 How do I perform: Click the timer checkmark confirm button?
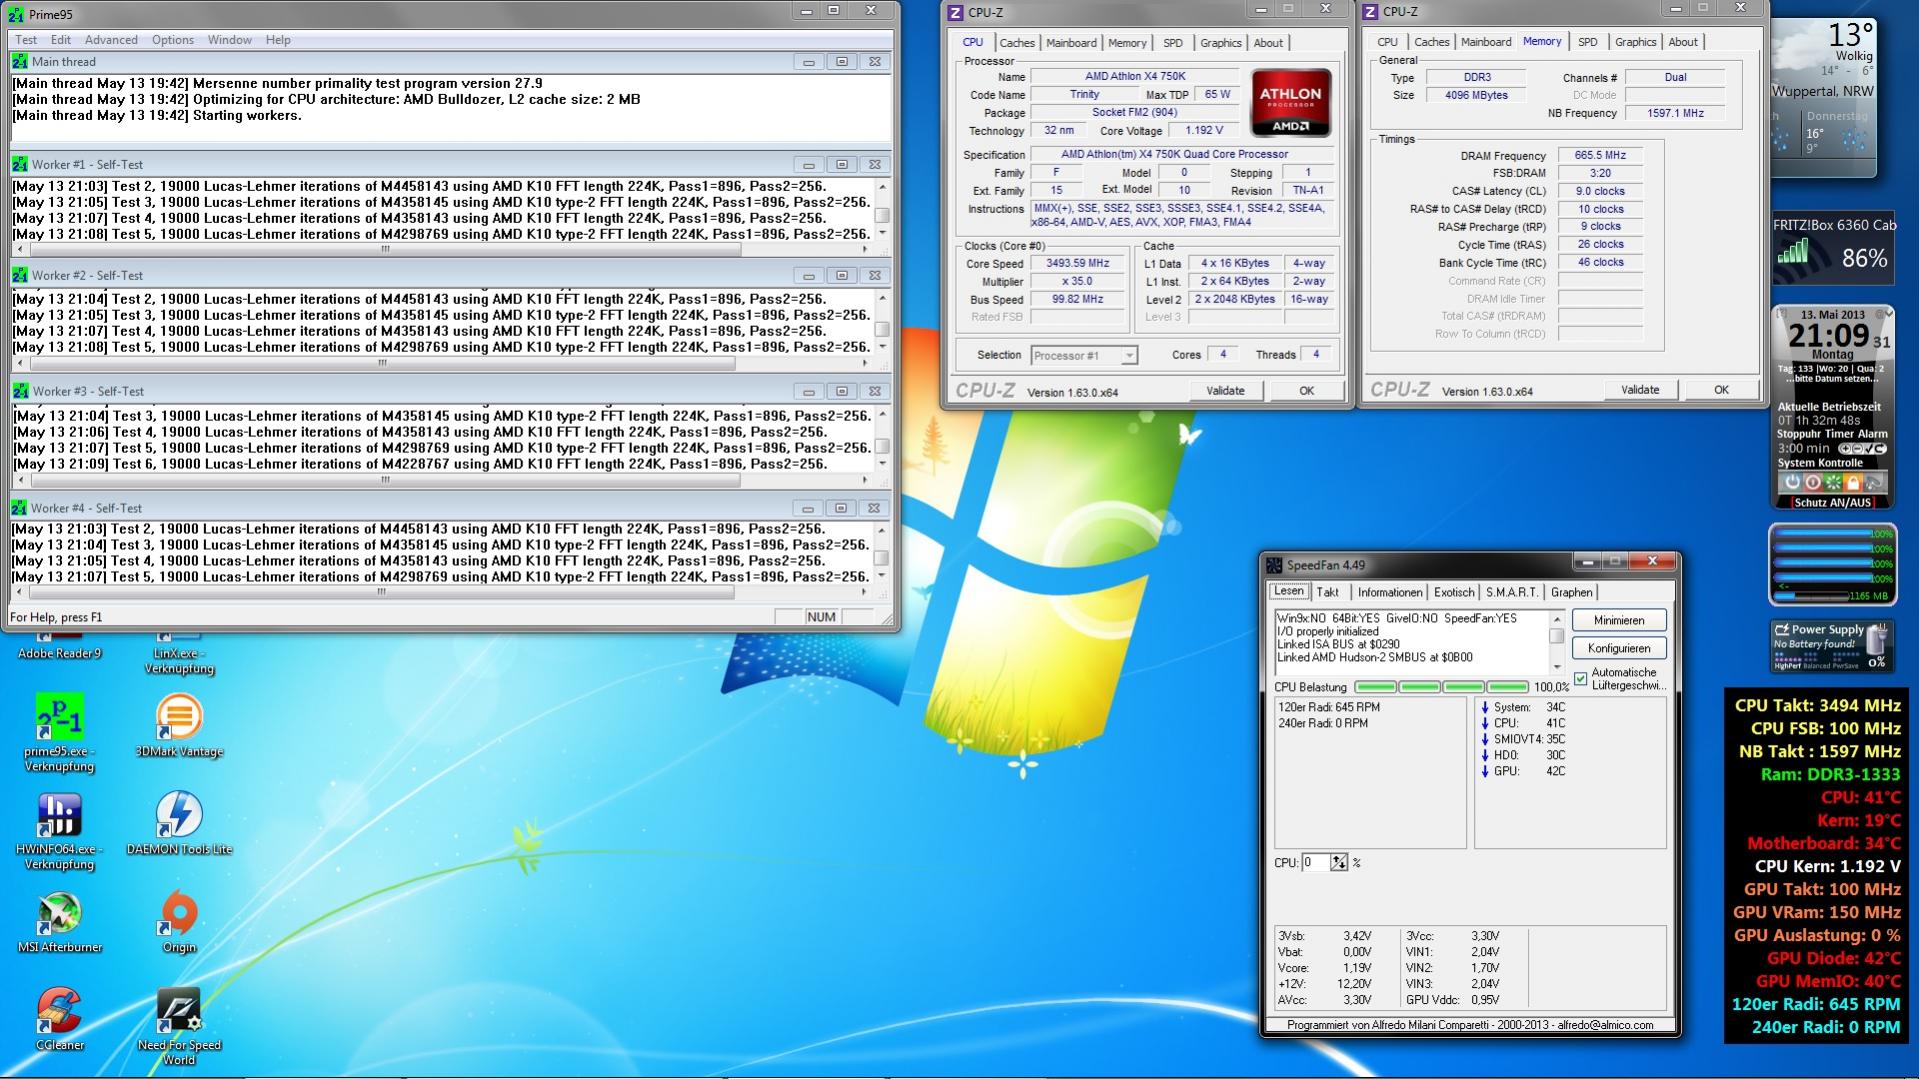[1870, 449]
